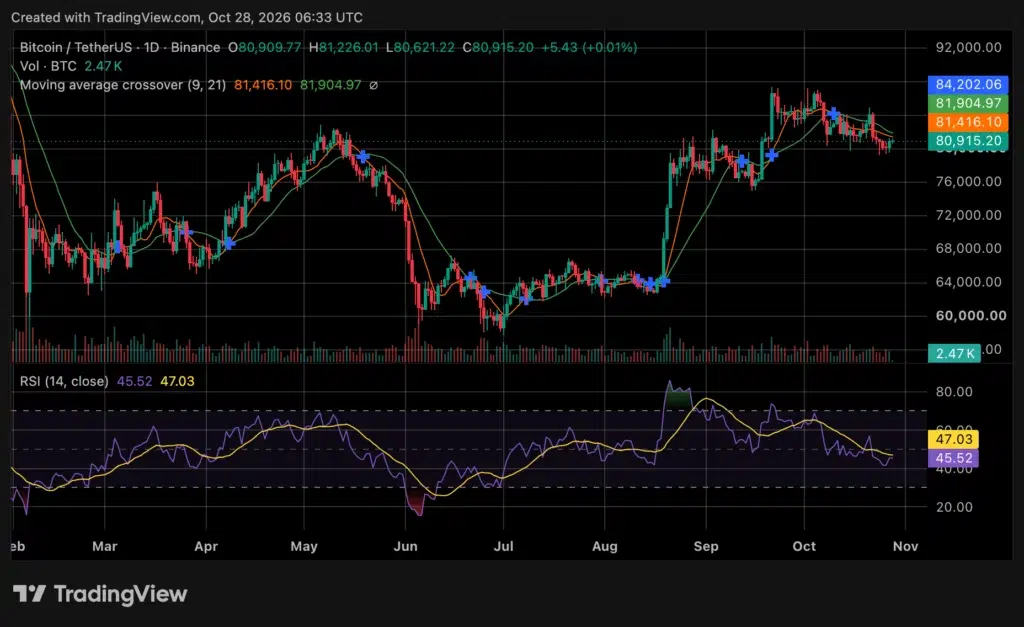Viewport: 1024px width, 627px height.
Task: Click the Mar label on the time axis
Action: [104, 546]
